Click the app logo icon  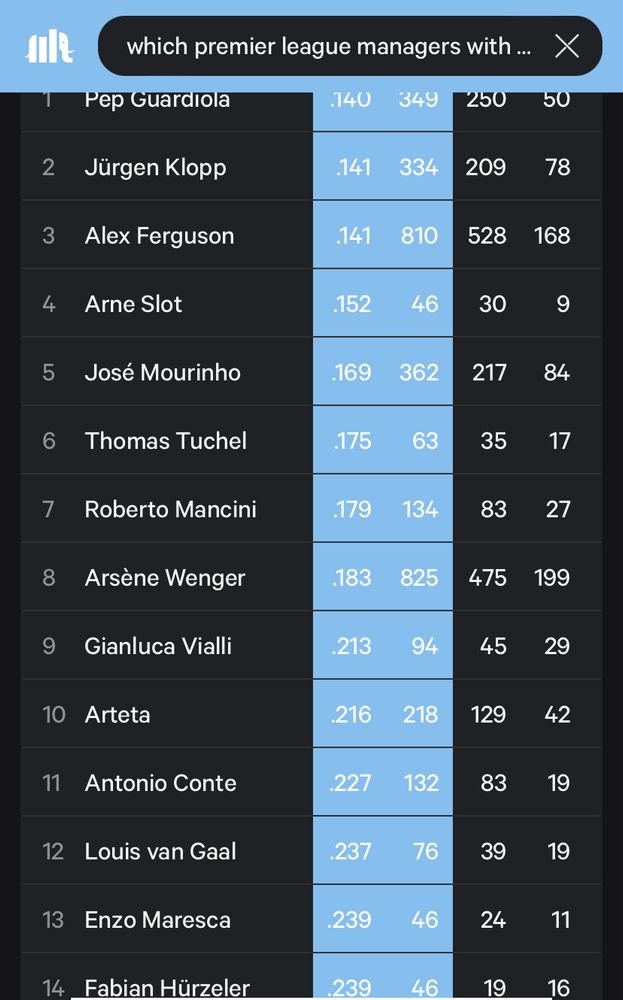point(49,47)
